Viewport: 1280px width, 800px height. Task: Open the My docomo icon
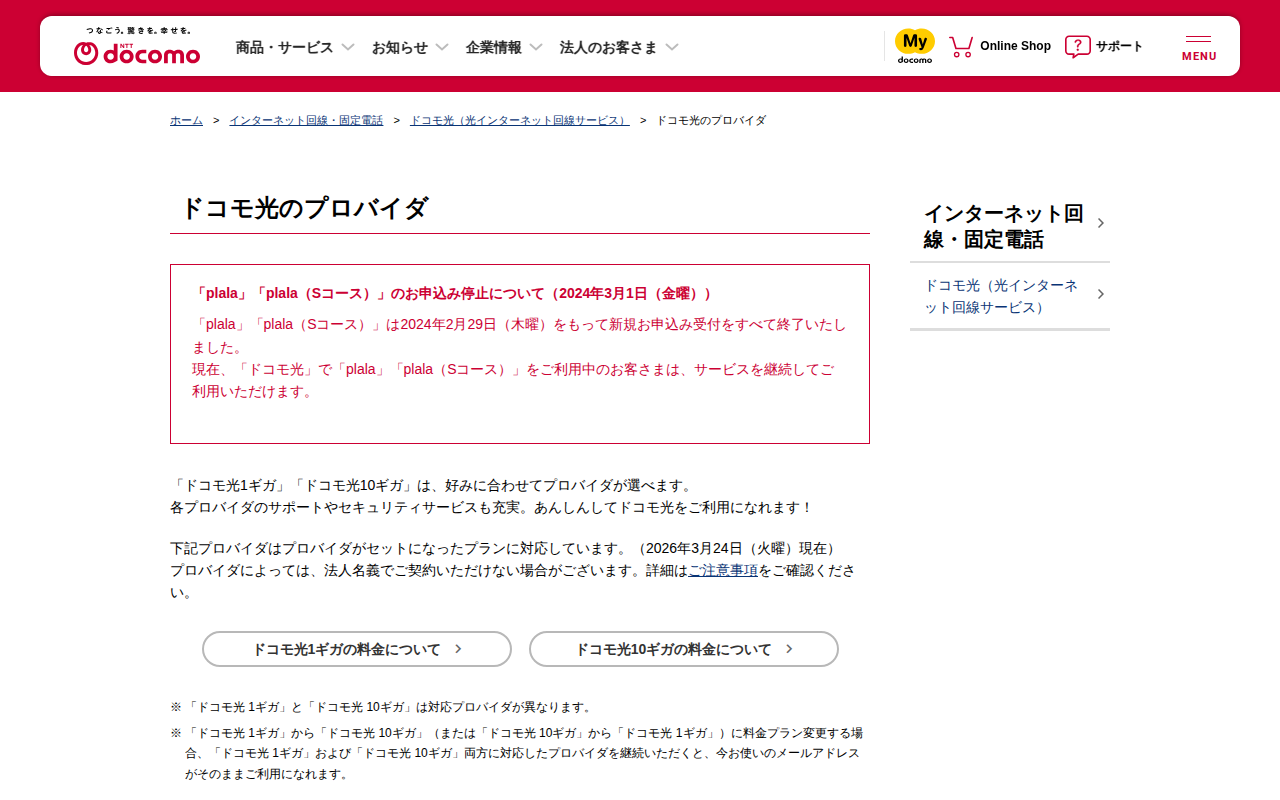[x=914, y=46]
